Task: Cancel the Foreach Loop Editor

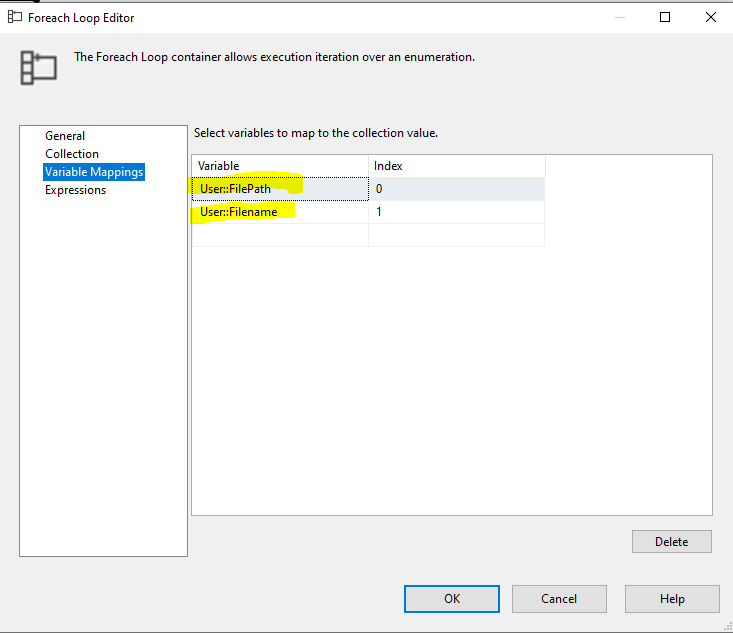Action: click(x=559, y=599)
